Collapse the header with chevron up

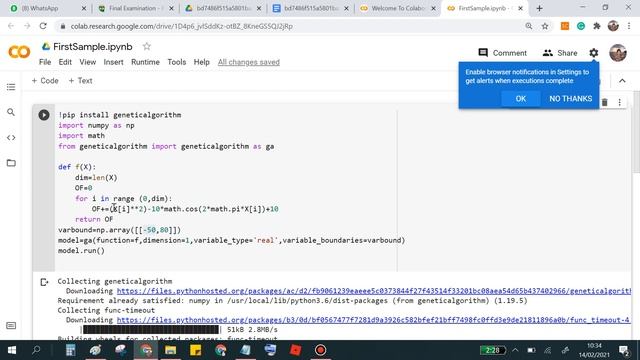pos(622,81)
